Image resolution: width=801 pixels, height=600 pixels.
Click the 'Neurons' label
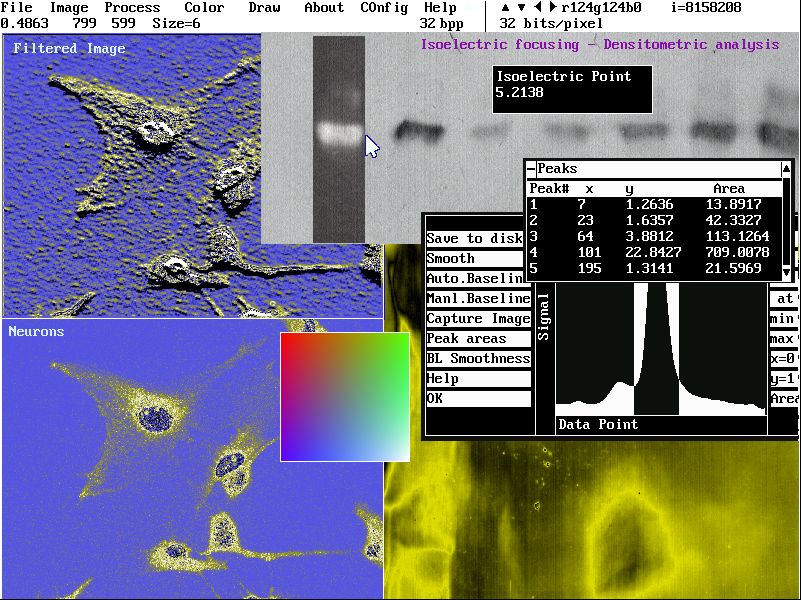coord(36,331)
